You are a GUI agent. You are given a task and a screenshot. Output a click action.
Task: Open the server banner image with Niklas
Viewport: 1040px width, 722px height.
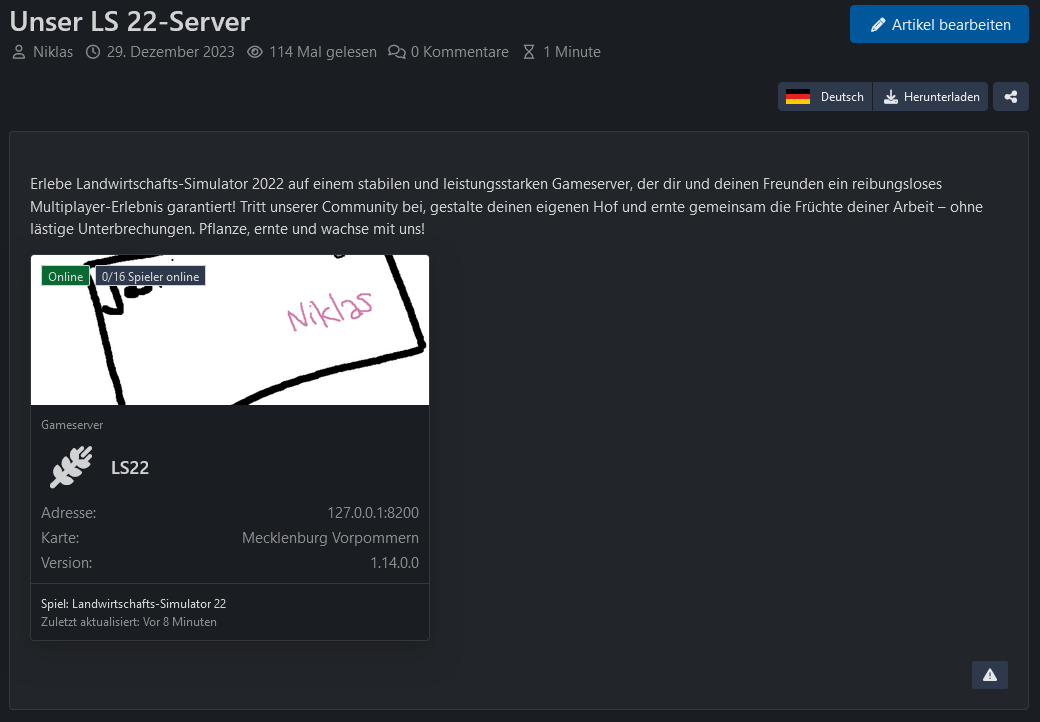click(x=230, y=330)
